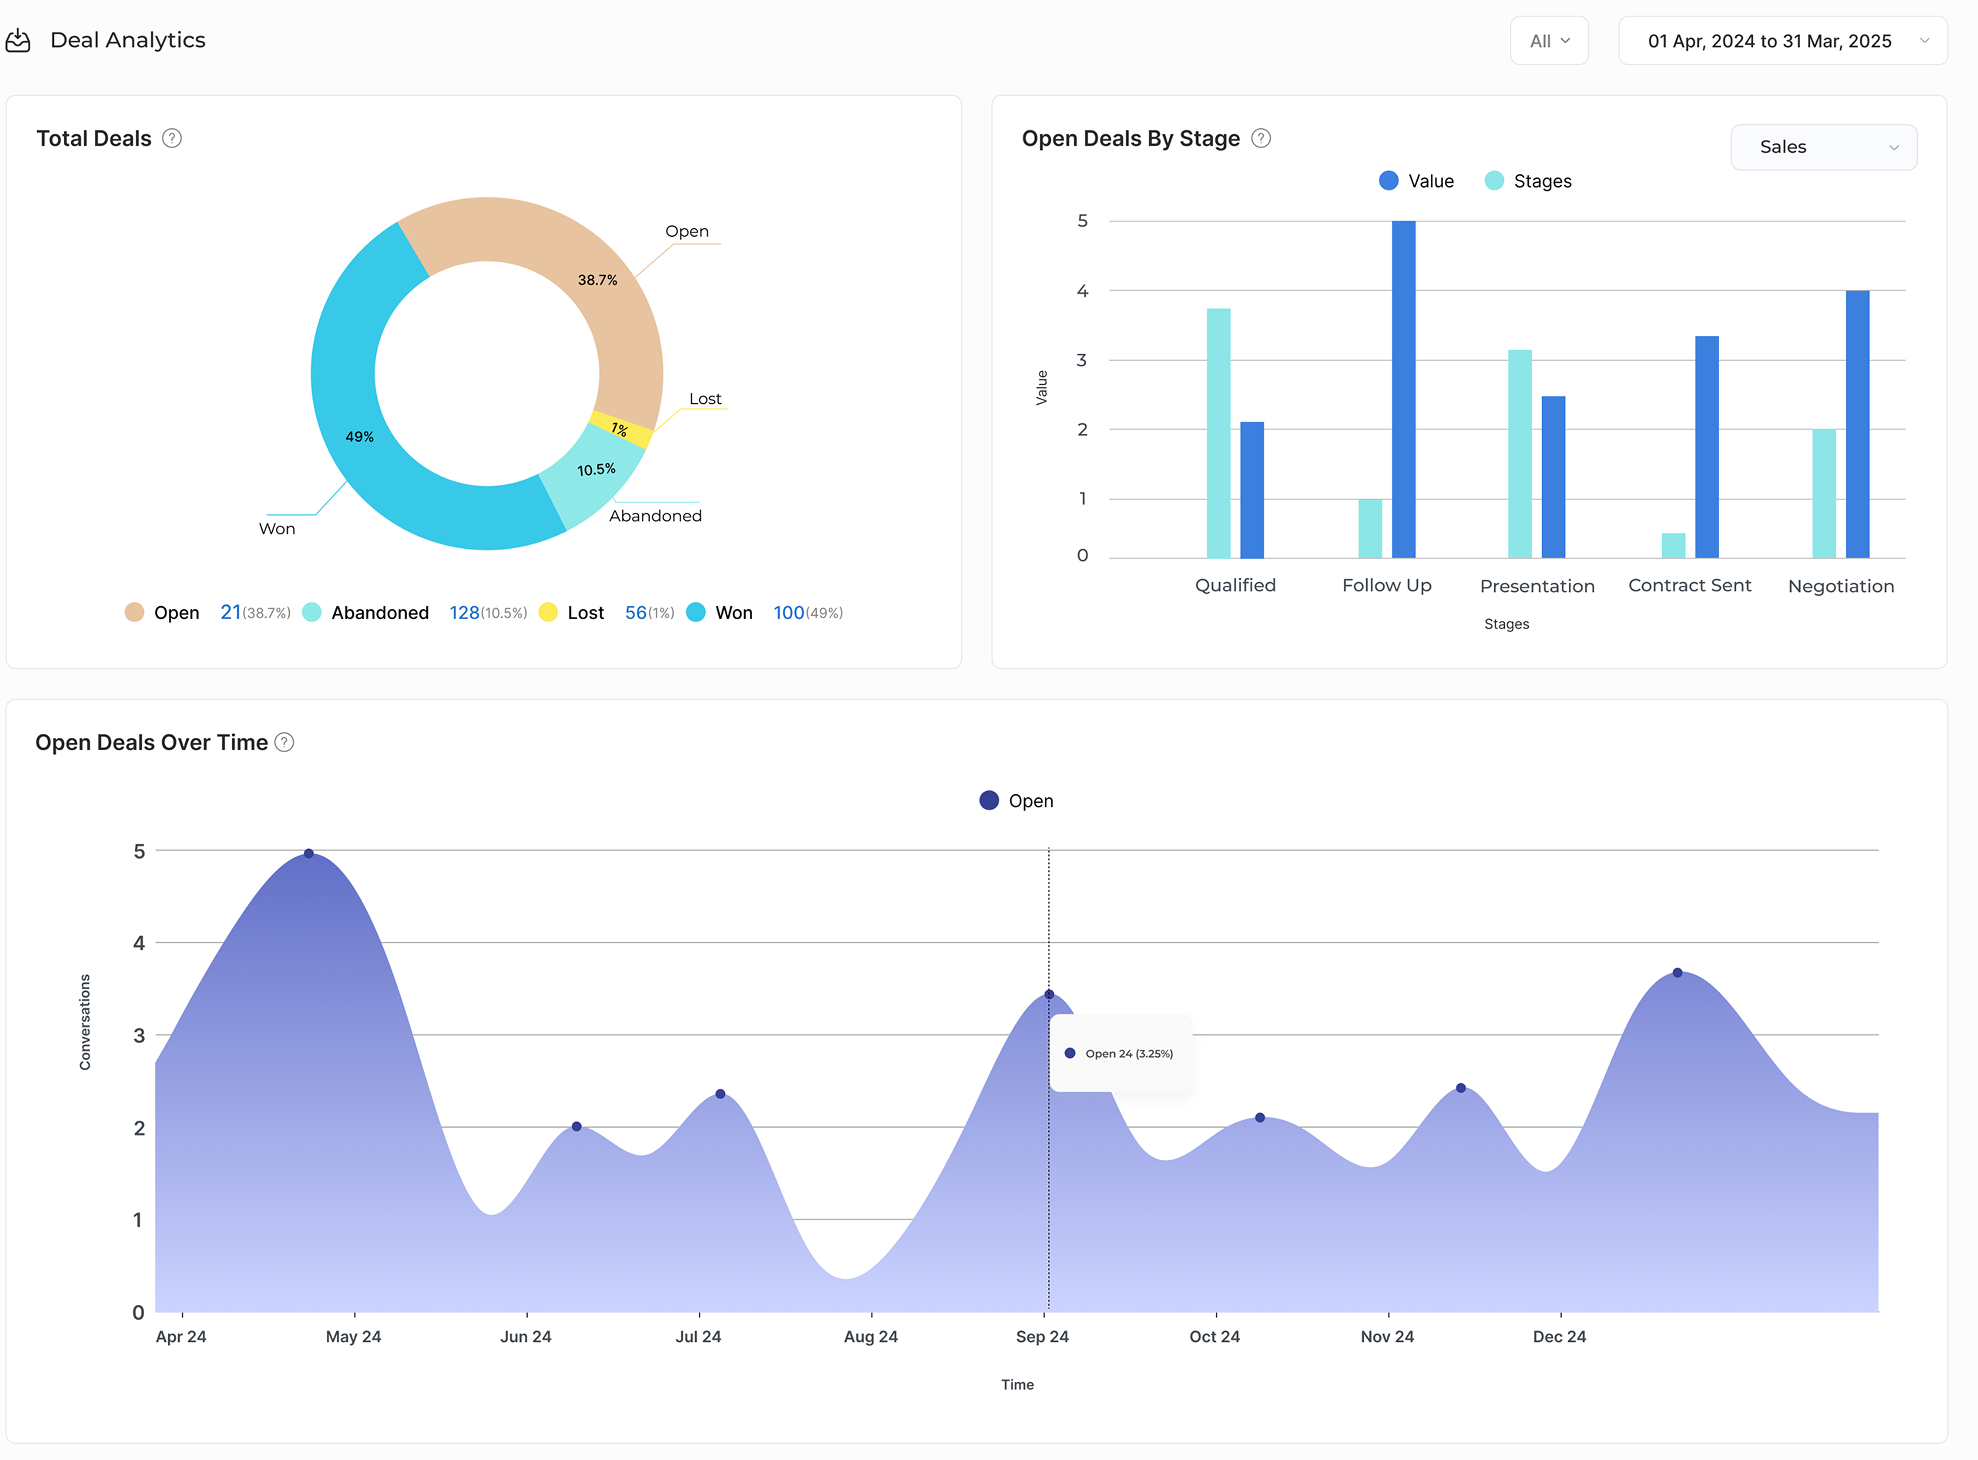The height and width of the screenshot is (1460, 1978).
Task: Click the yellow Lost legend dot
Action: (x=548, y=612)
